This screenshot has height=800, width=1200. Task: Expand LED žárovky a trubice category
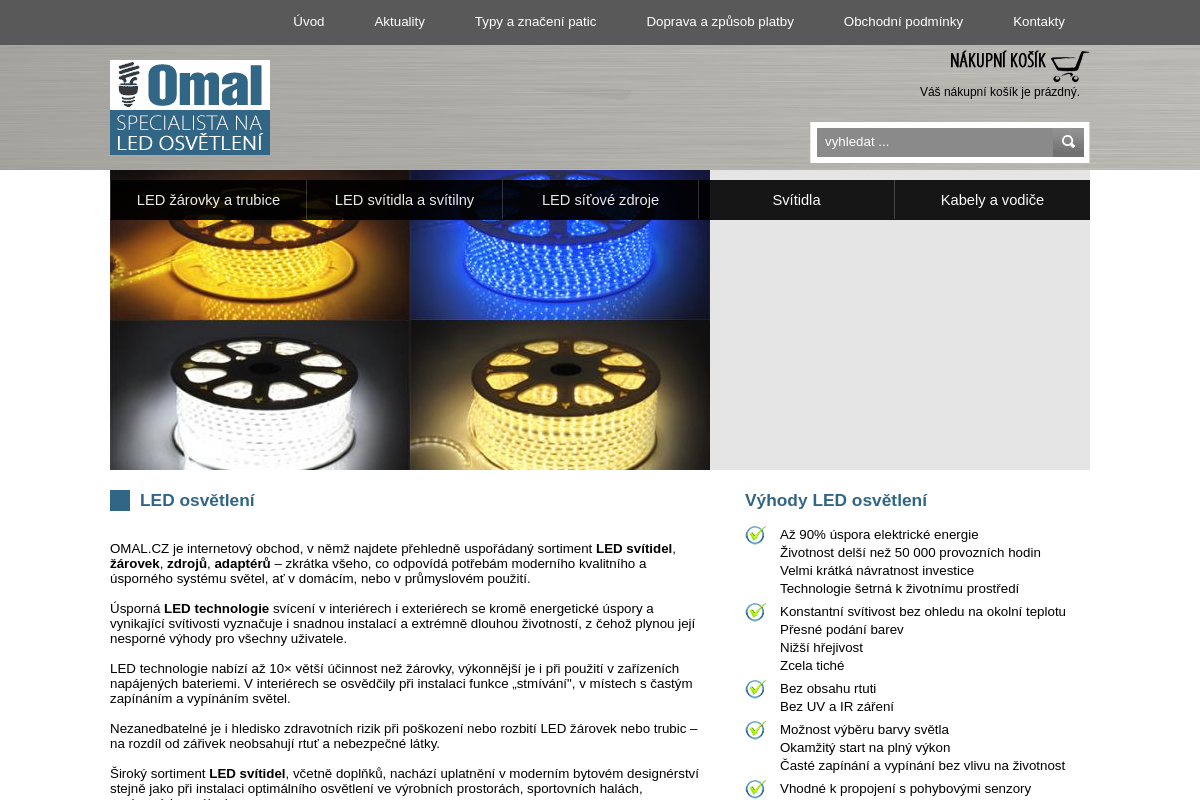pos(208,200)
